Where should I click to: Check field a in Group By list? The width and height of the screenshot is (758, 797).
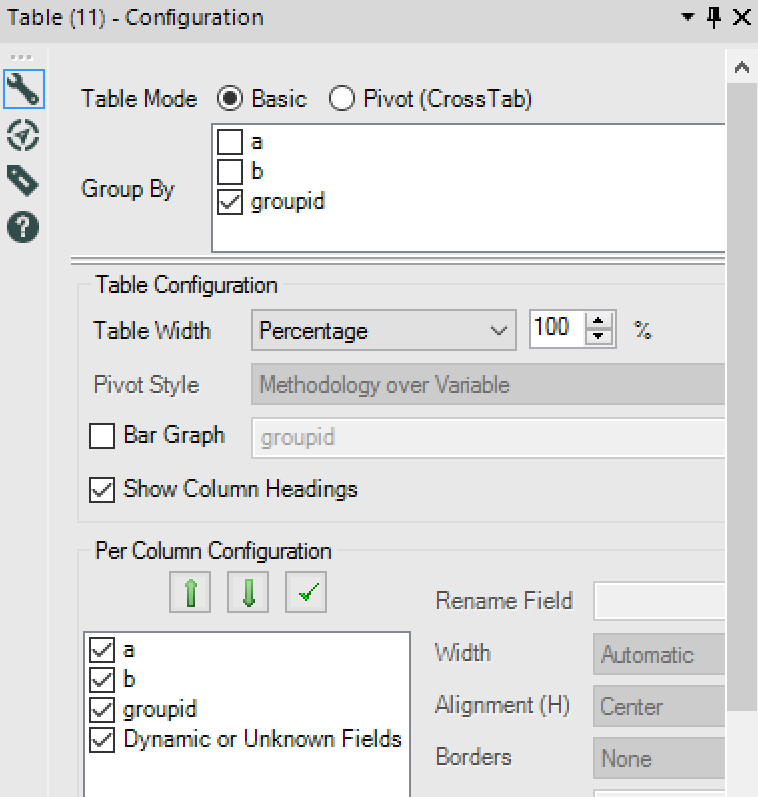click(x=230, y=142)
